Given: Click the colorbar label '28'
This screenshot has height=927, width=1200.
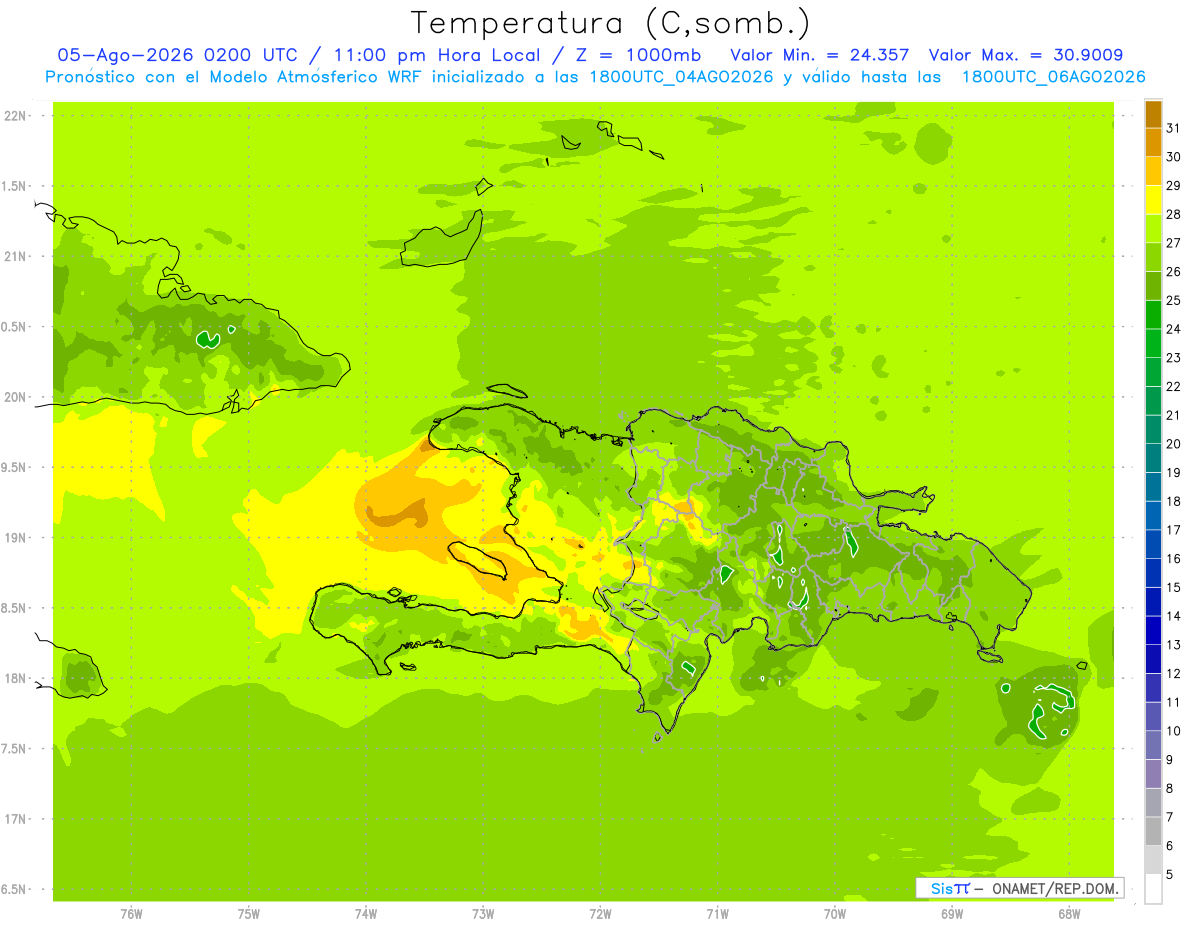Looking at the screenshot, I should coord(1174,214).
